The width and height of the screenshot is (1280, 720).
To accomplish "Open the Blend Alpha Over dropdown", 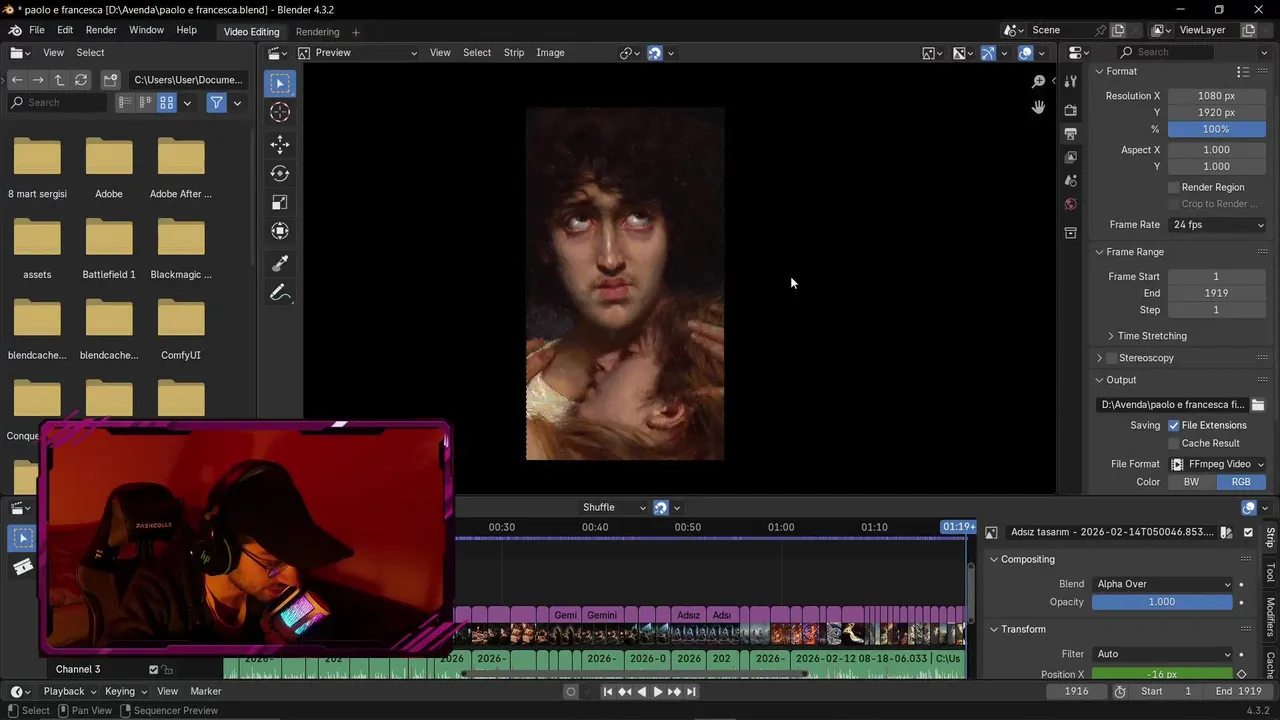I will [x=1163, y=584].
